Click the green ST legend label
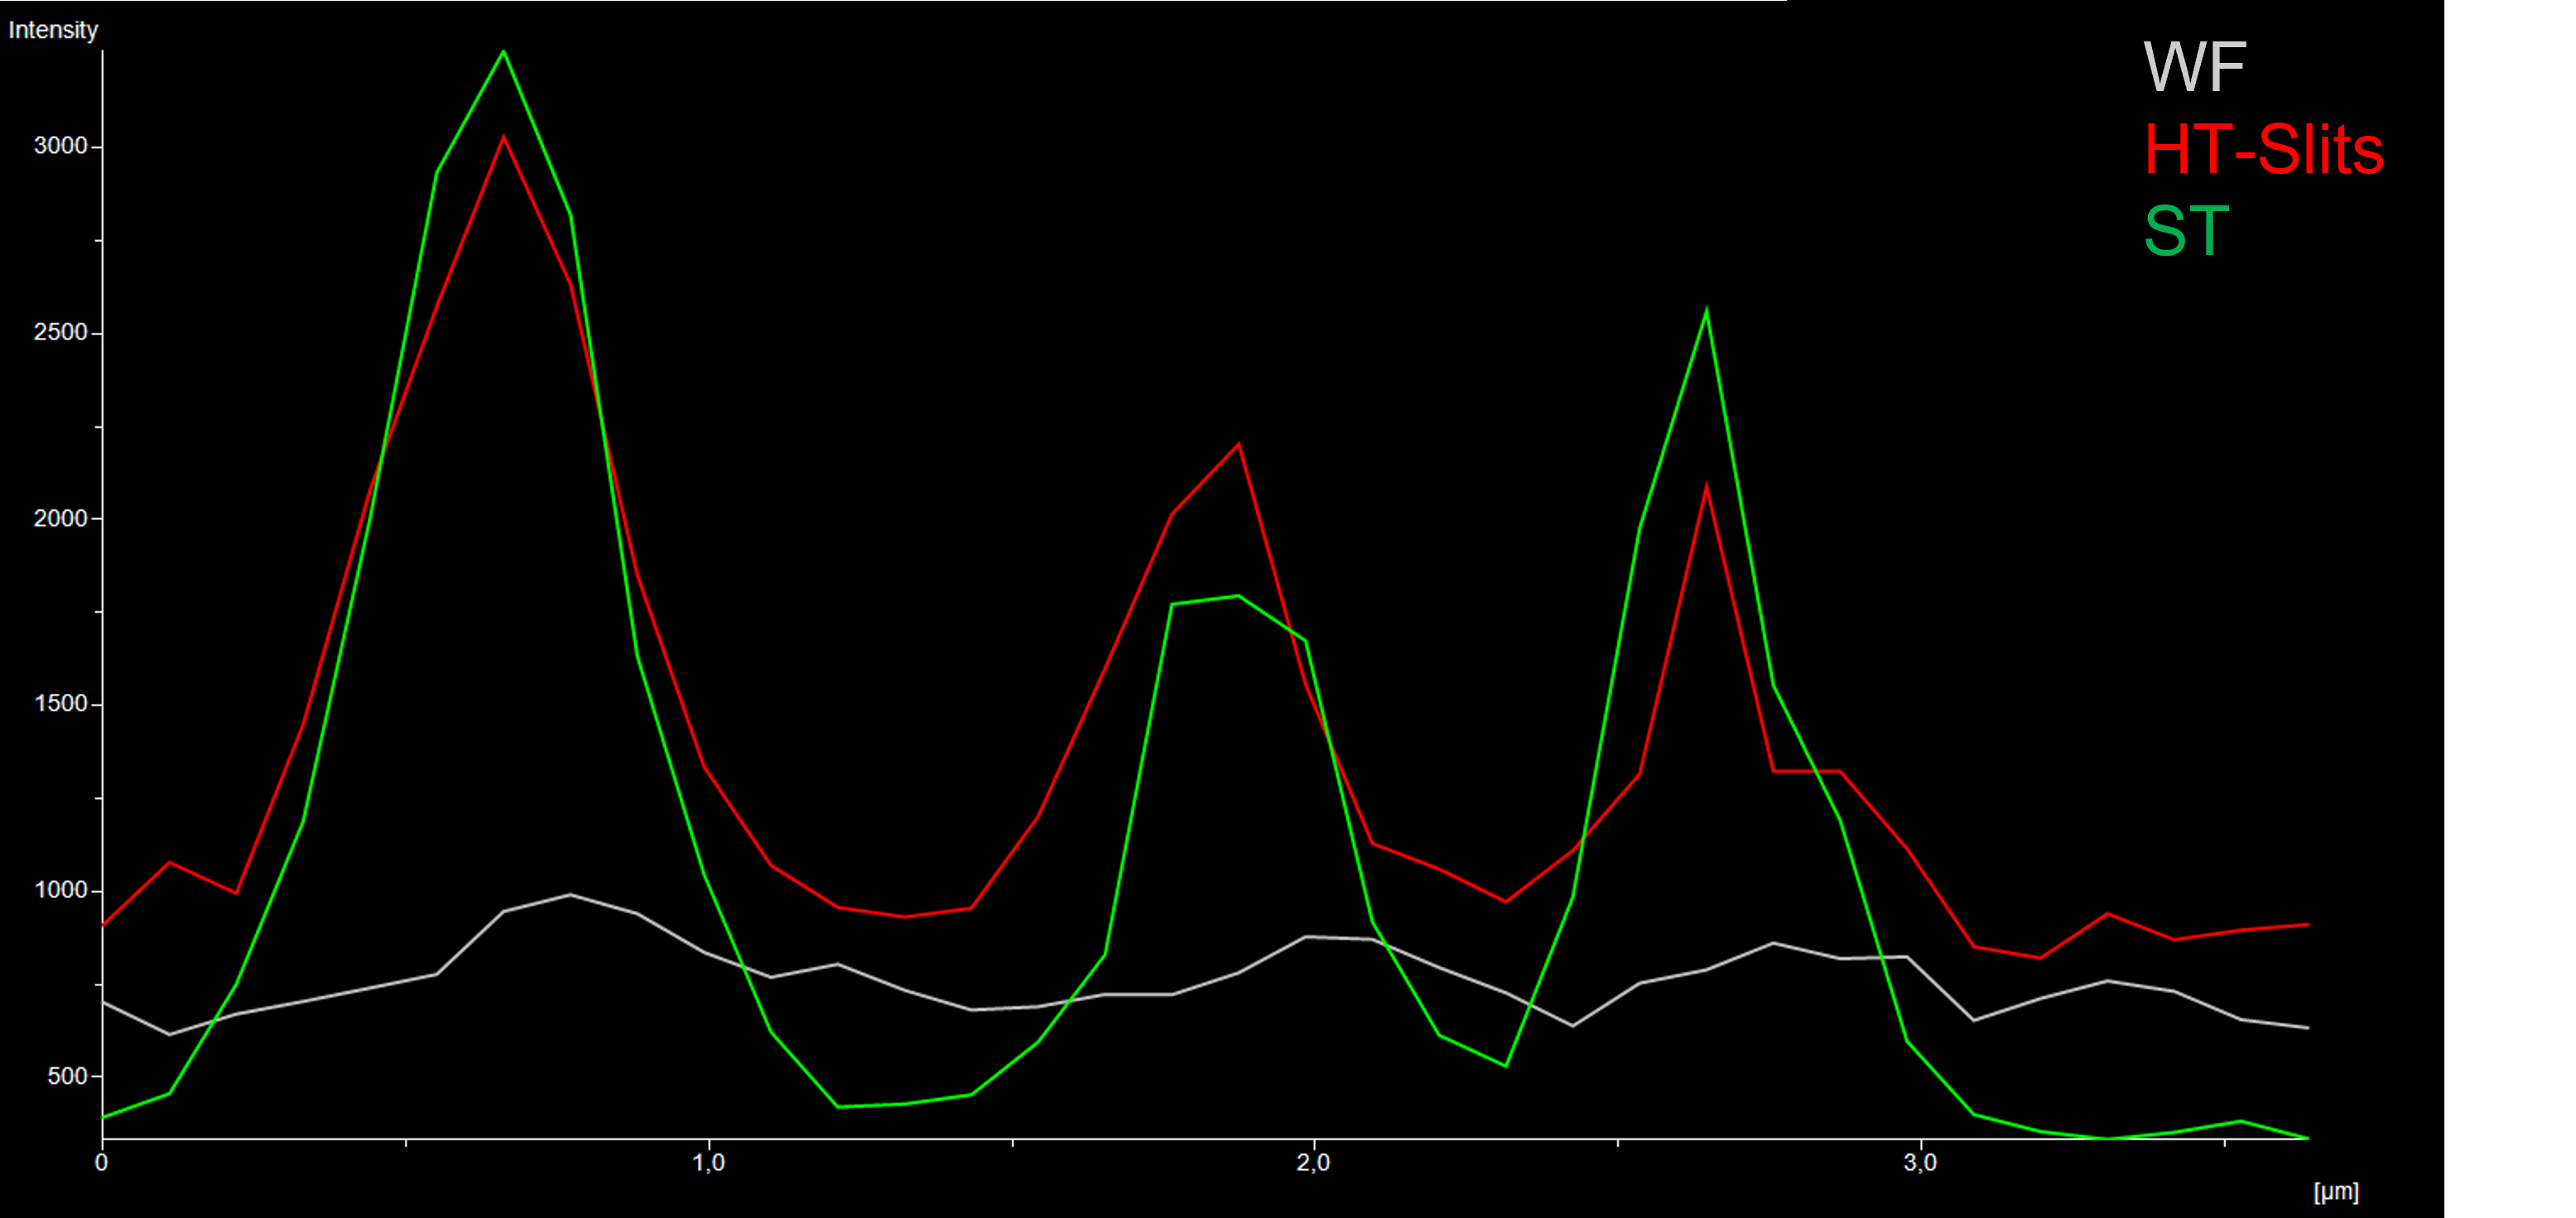Image resolution: width=2576 pixels, height=1218 pixels. click(2186, 232)
